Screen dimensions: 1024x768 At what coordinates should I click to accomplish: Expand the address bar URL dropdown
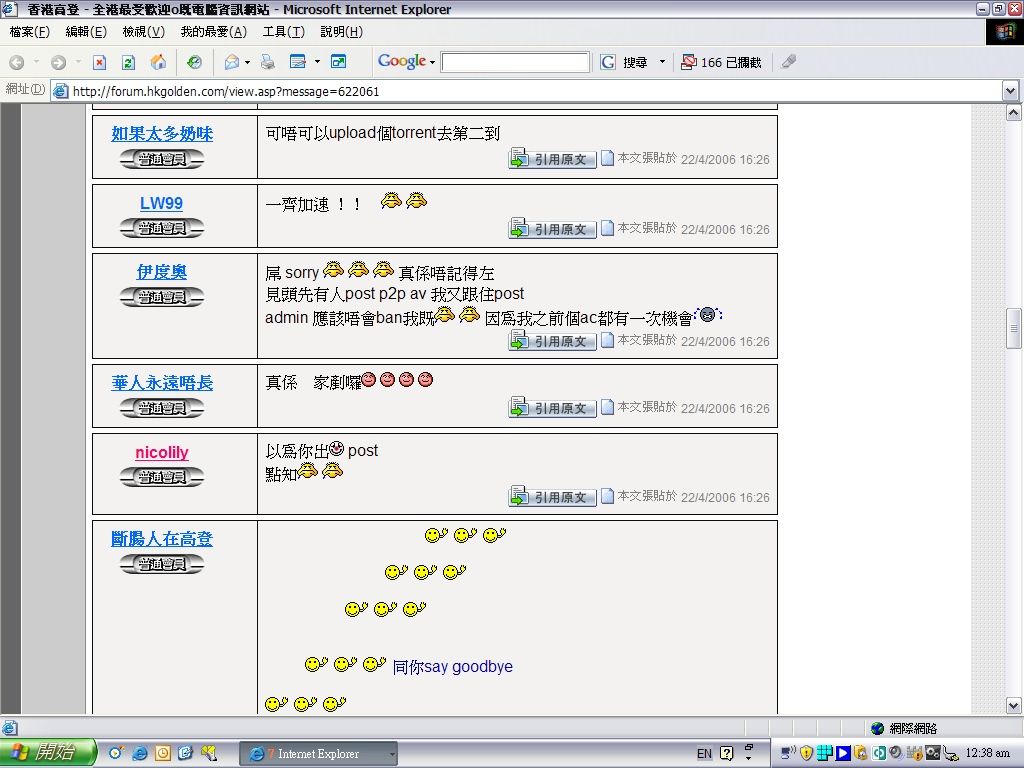click(x=1010, y=91)
